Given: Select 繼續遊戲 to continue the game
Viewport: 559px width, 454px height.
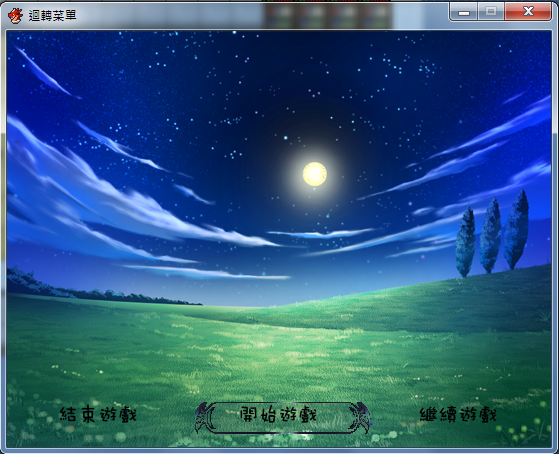Looking at the screenshot, I should (x=458, y=415).
